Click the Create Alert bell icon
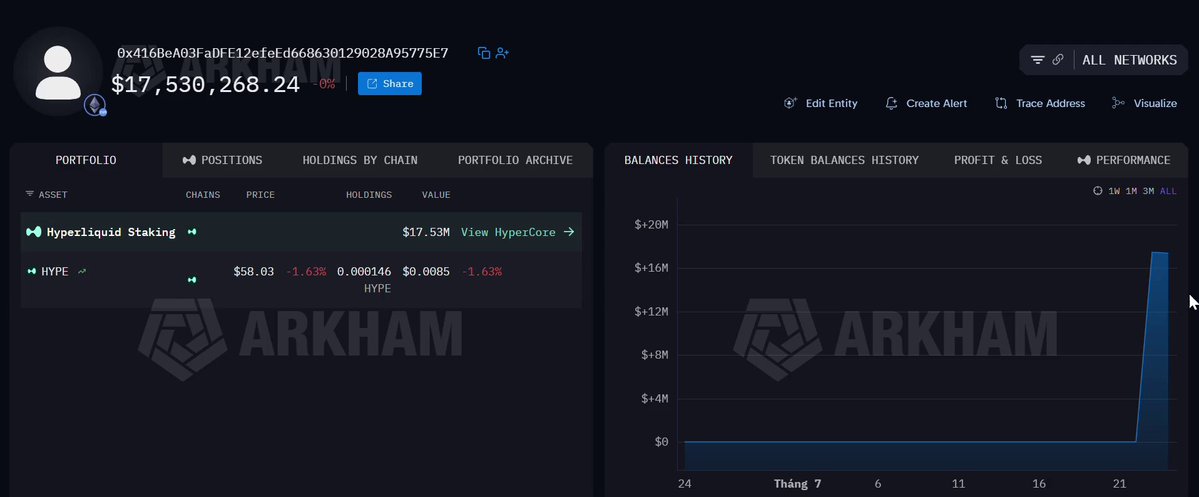Image resolution: width=1199 pixels, height=497 pixels. [891, 103]
